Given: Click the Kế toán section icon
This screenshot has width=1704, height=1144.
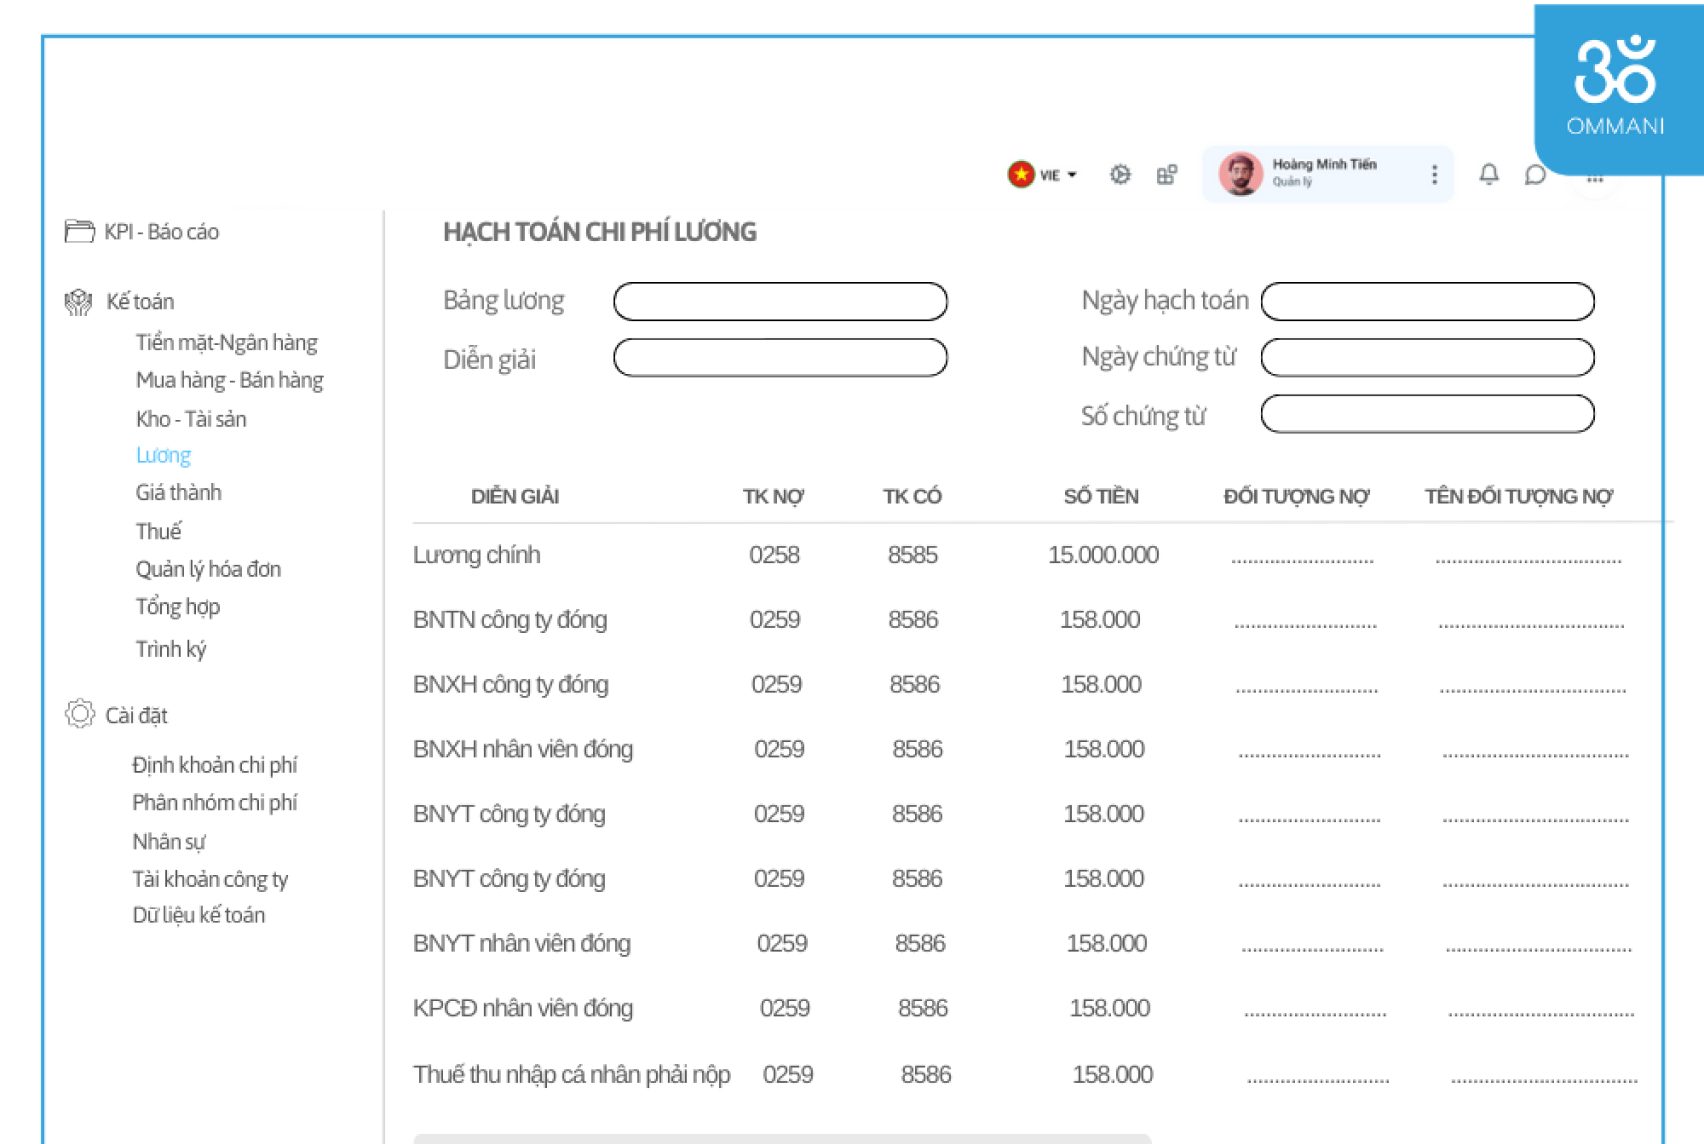Looking at the screenshot, I should tap(79, 302).
